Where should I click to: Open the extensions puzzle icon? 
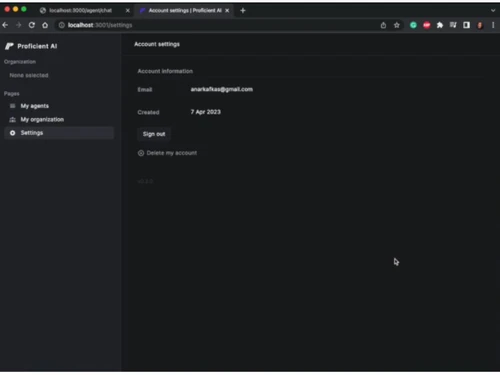coord(440,25)
